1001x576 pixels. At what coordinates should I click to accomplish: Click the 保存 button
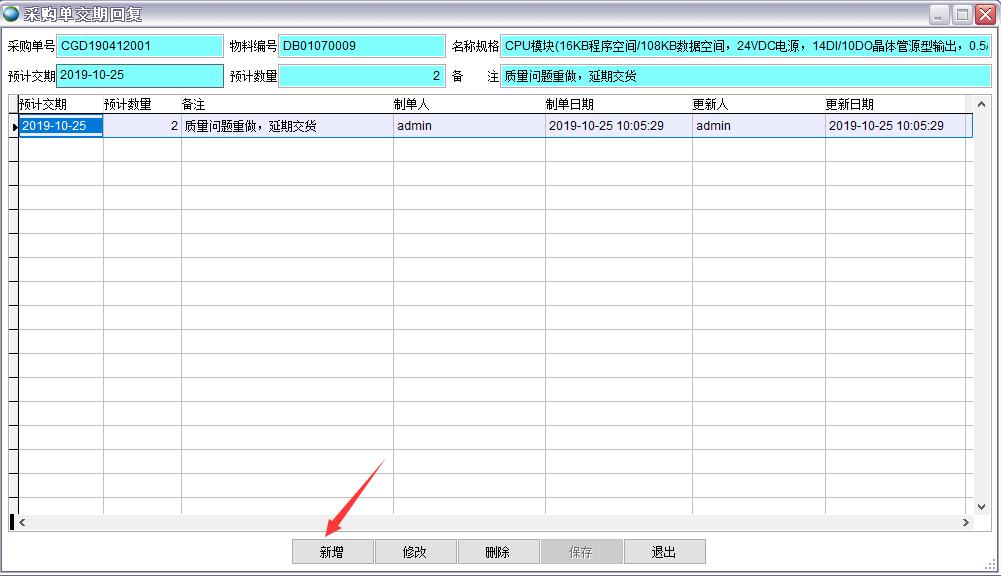[581, 551]
